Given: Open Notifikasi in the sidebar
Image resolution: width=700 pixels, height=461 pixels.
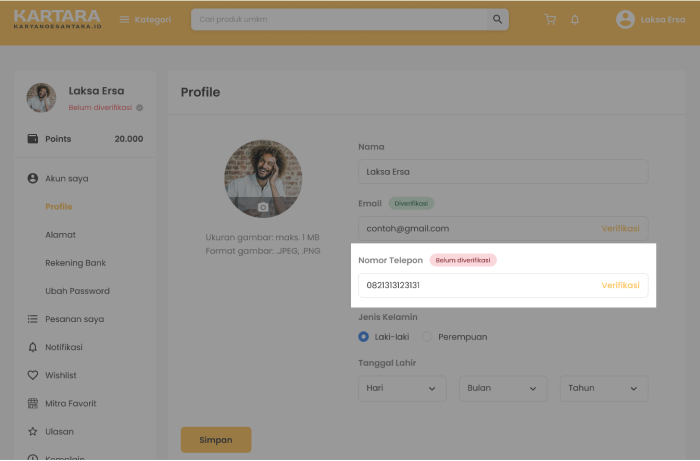Looking at the screenshot, I should 64,347.
